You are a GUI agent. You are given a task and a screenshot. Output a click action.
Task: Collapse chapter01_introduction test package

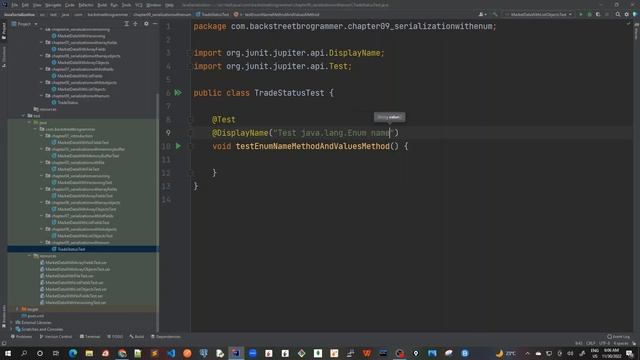click(42, 136)
